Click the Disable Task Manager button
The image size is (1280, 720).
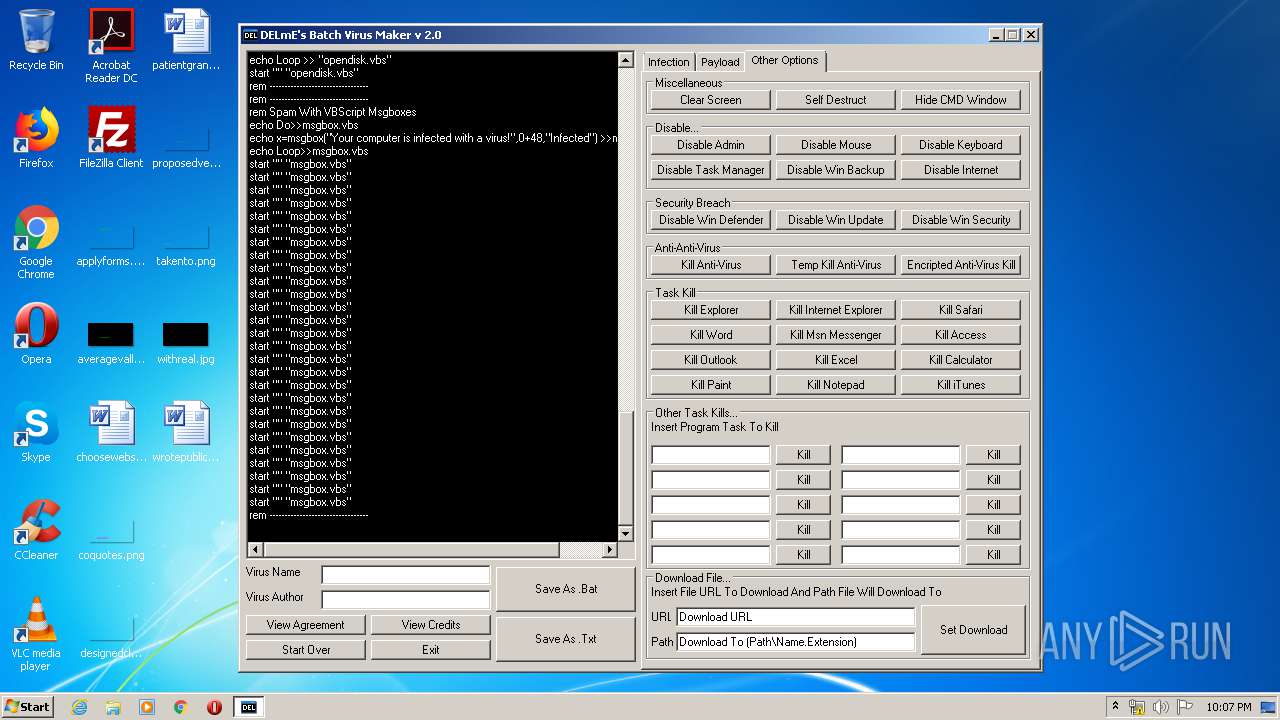pos(711,170)
